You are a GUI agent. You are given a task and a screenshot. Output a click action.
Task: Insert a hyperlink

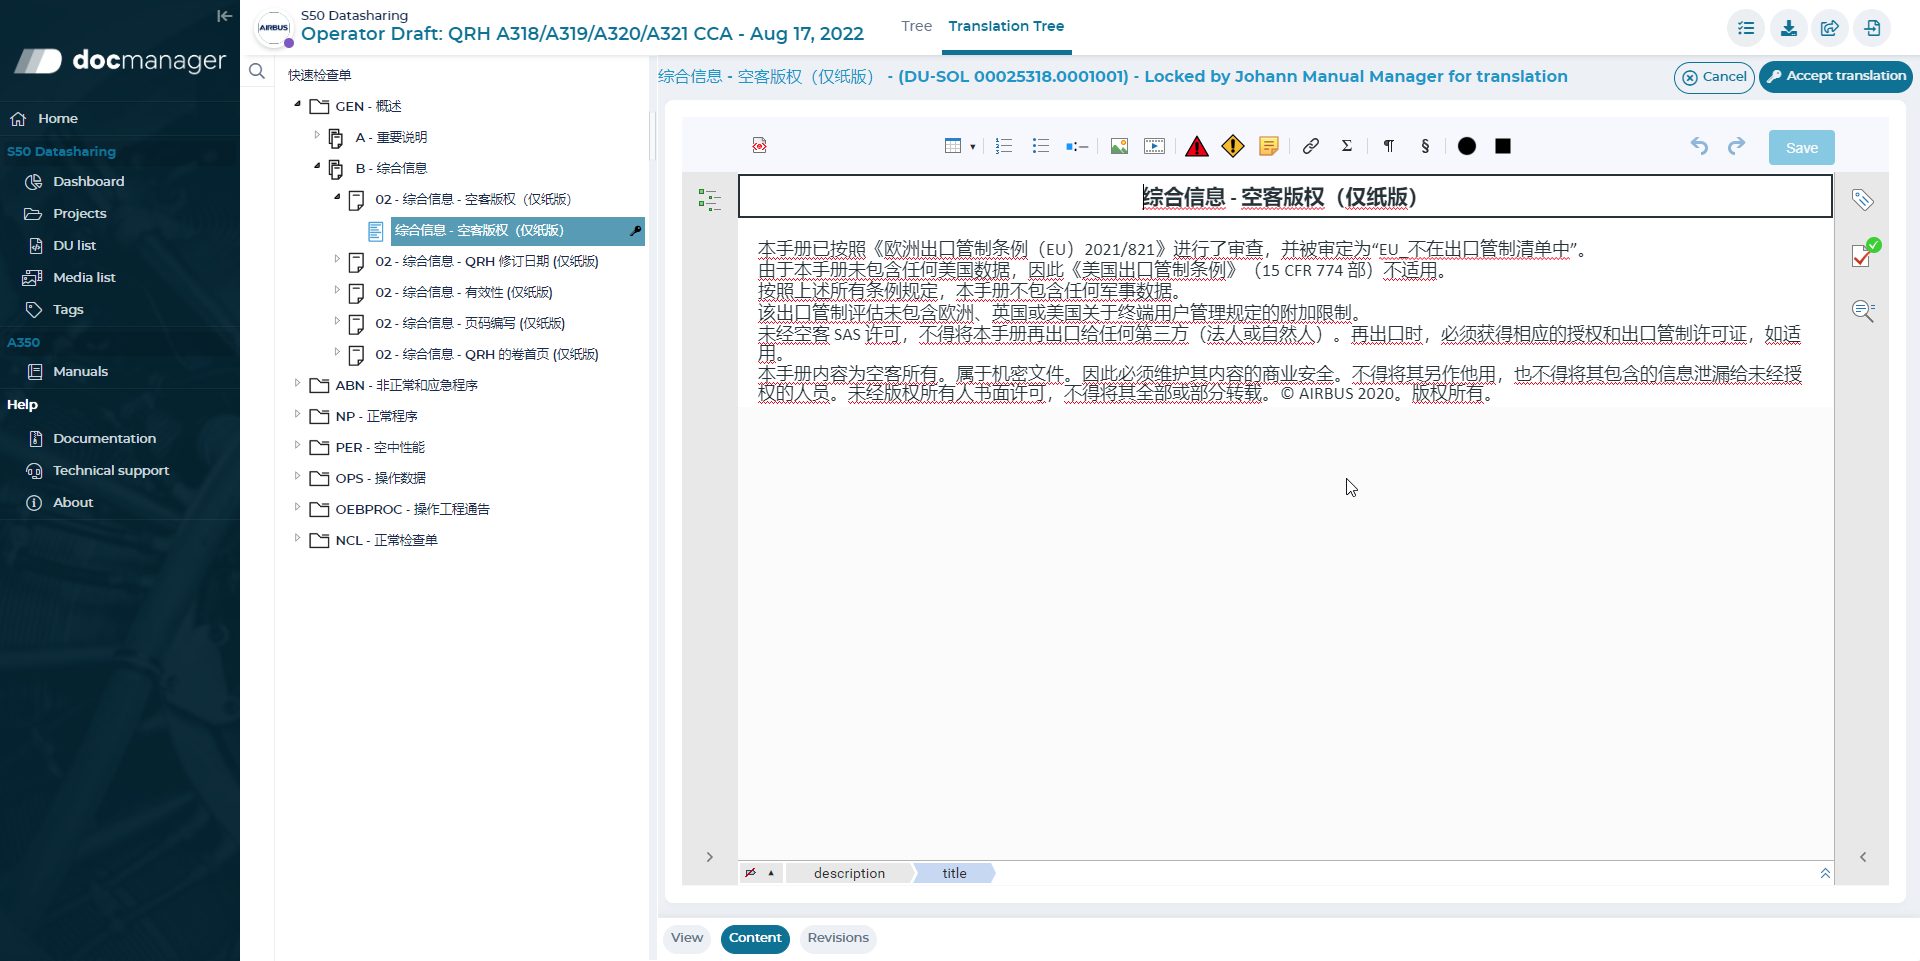pos(1310,146)
